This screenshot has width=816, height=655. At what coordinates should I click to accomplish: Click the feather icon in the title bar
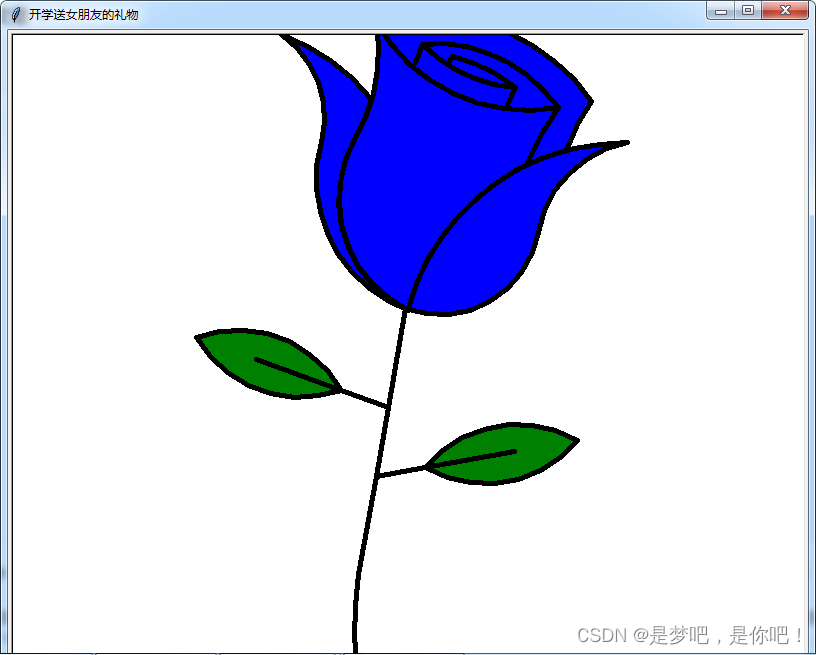pos(16,14)
